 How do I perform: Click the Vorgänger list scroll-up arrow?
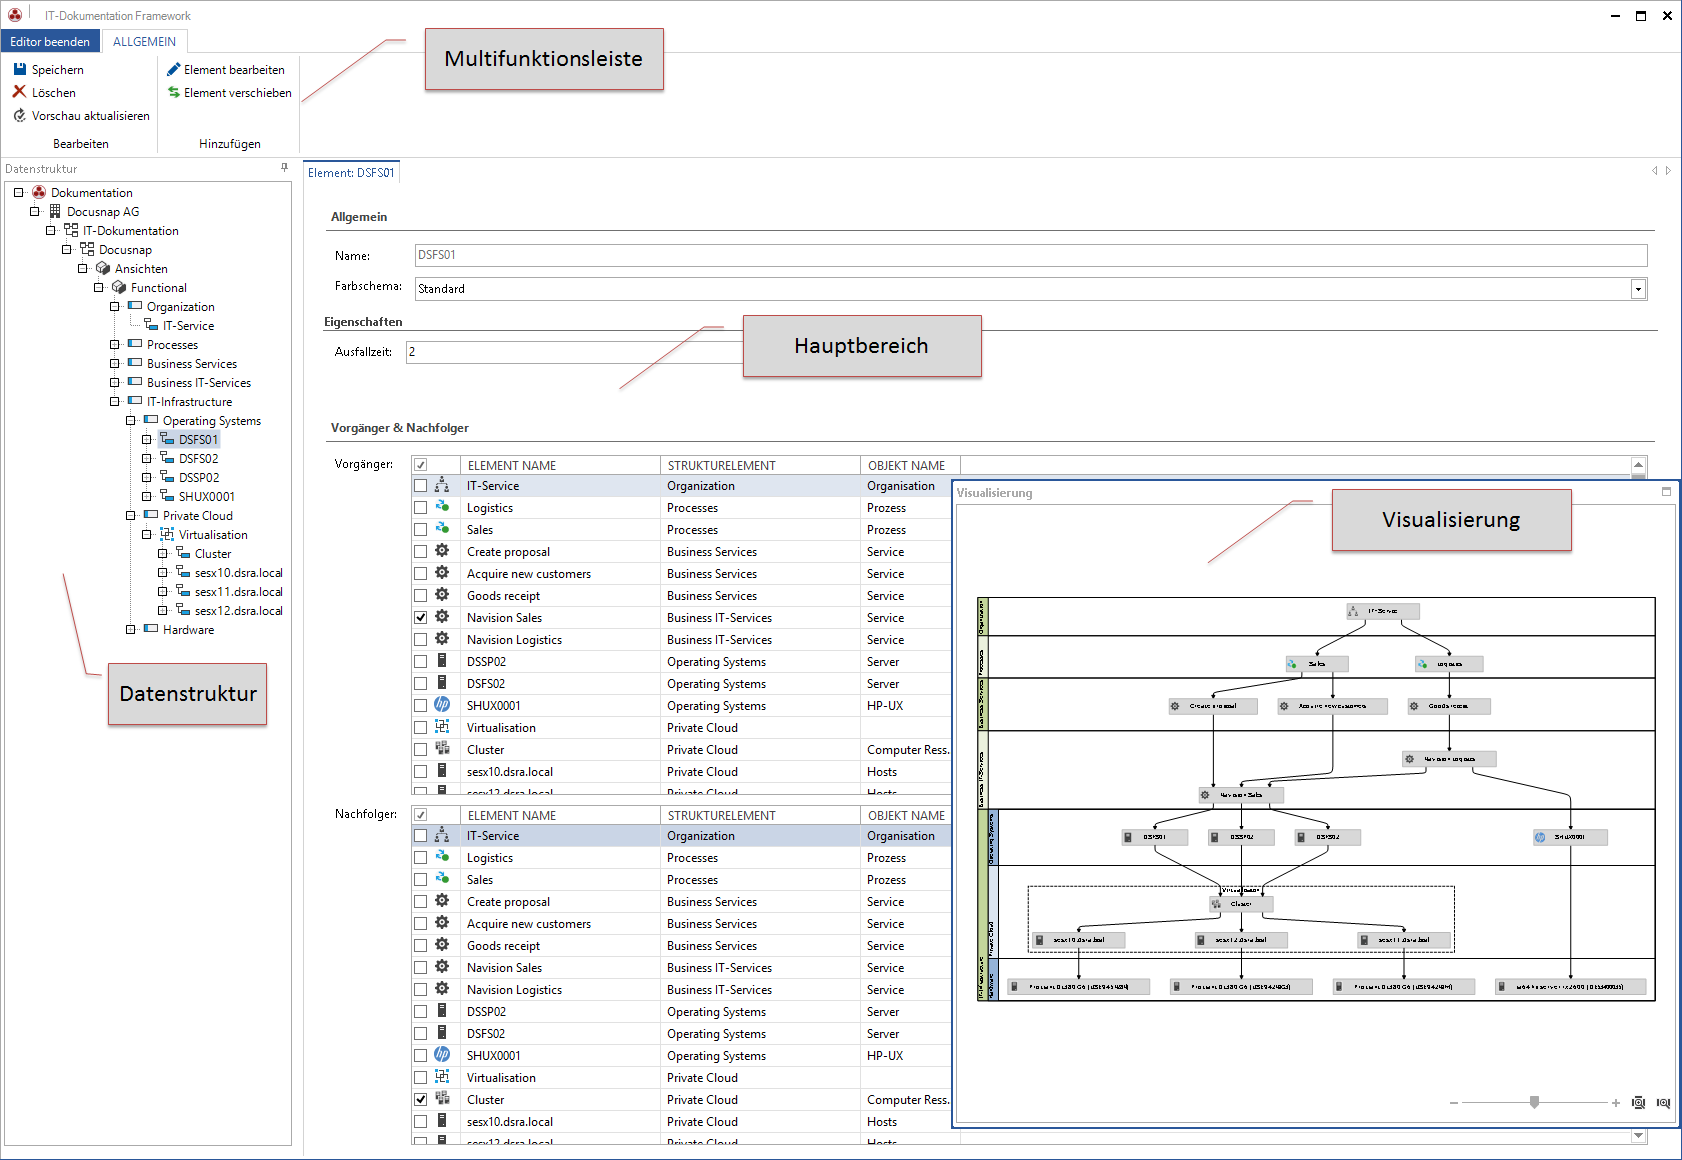[x=1639, y=465]
